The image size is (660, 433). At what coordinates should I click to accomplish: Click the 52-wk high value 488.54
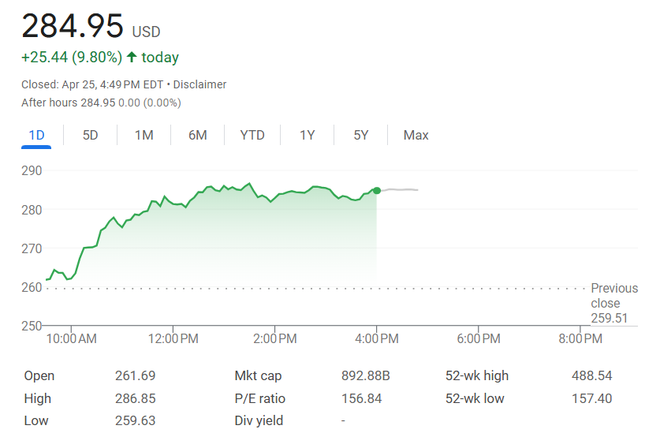click(591, 375)
